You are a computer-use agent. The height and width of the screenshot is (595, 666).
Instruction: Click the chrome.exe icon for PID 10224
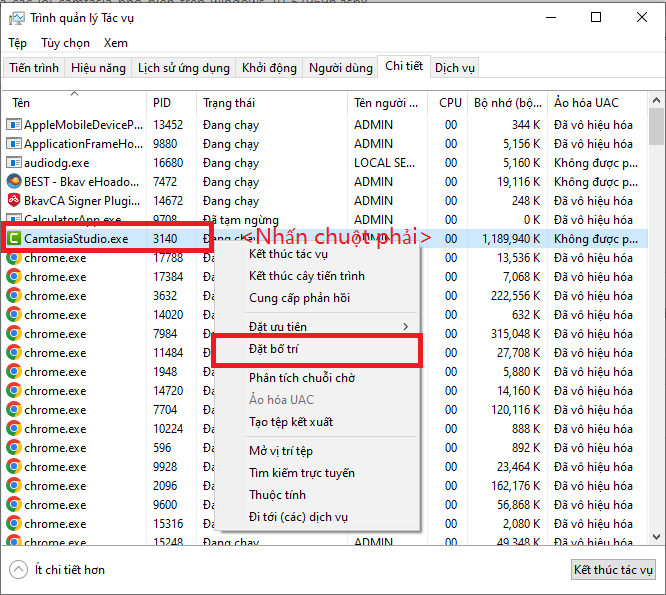point(14,429)
